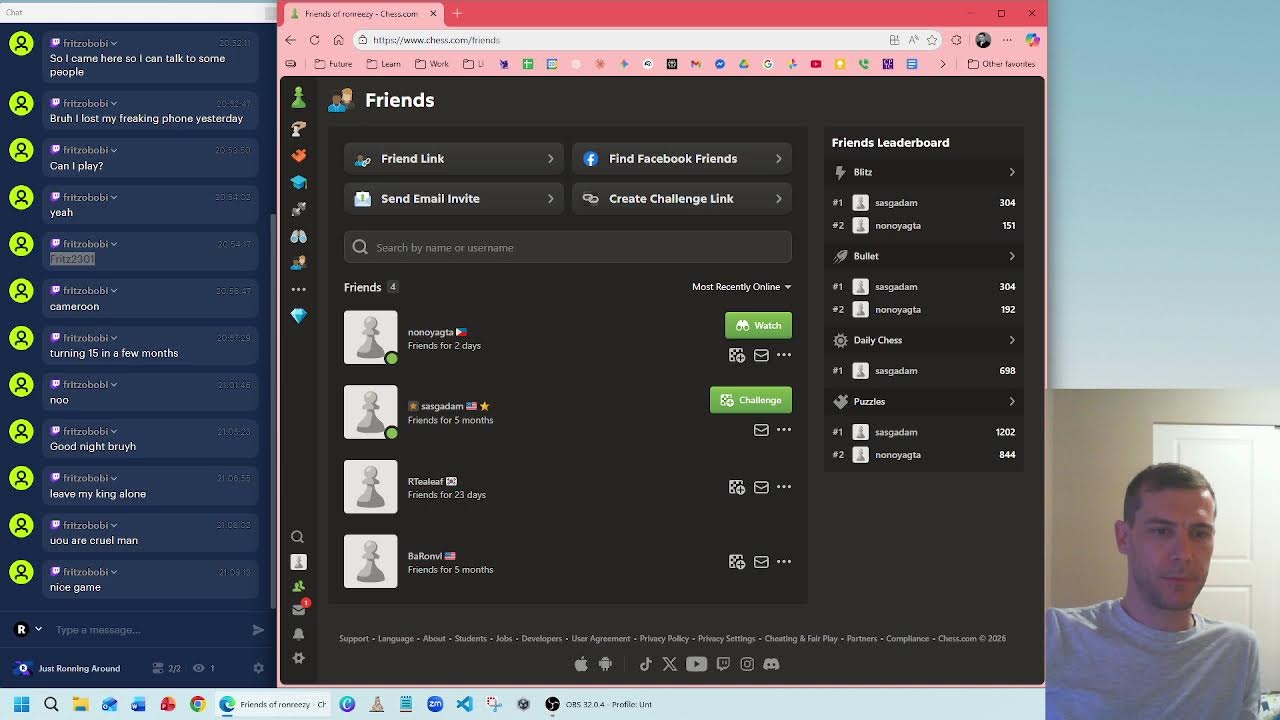Visit Chess.com YouTube channel icon in footer

(696, 664)
